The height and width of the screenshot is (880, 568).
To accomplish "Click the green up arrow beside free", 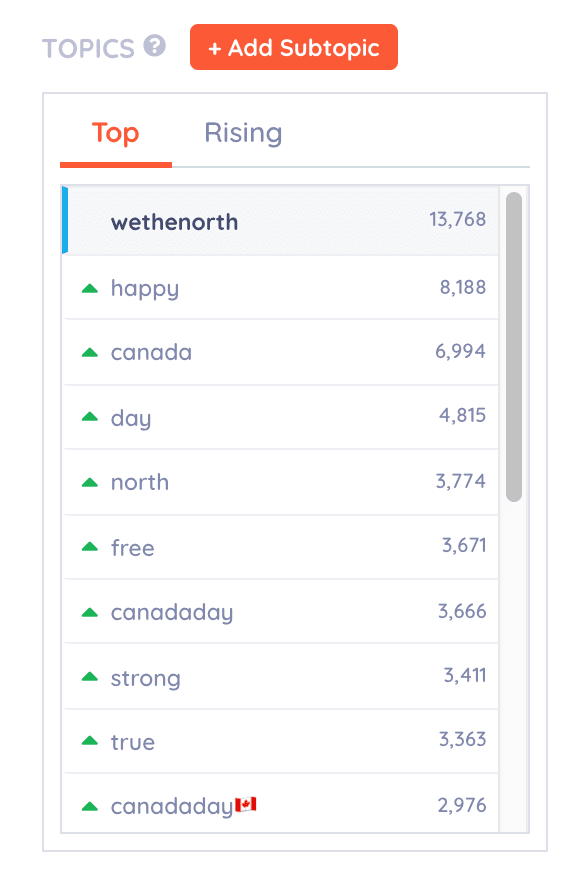I will tap(90, 546).
